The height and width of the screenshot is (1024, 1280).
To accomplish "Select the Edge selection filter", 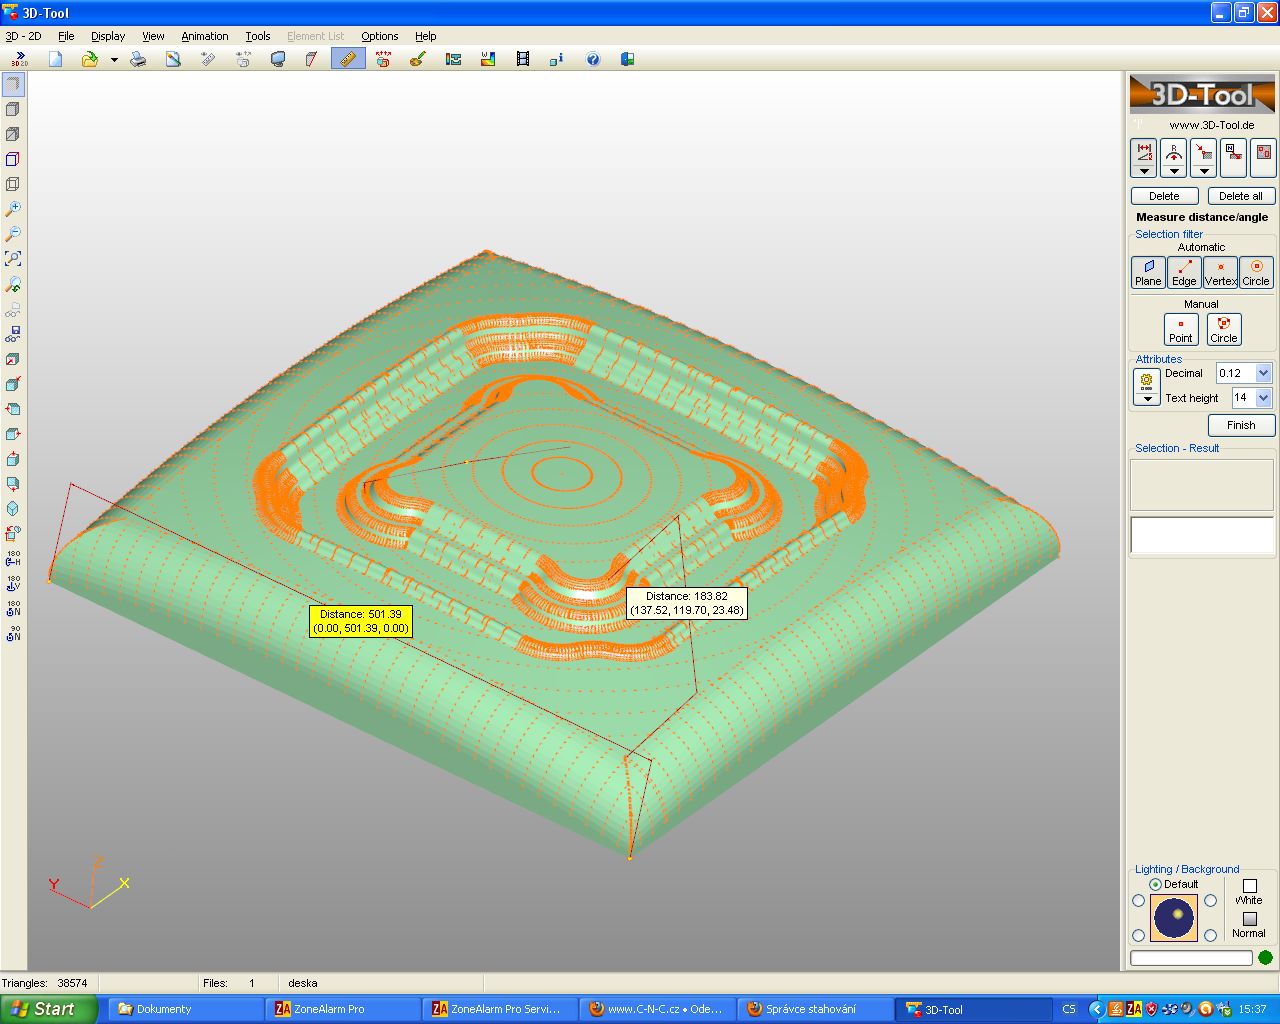I will click(1184, 272).
